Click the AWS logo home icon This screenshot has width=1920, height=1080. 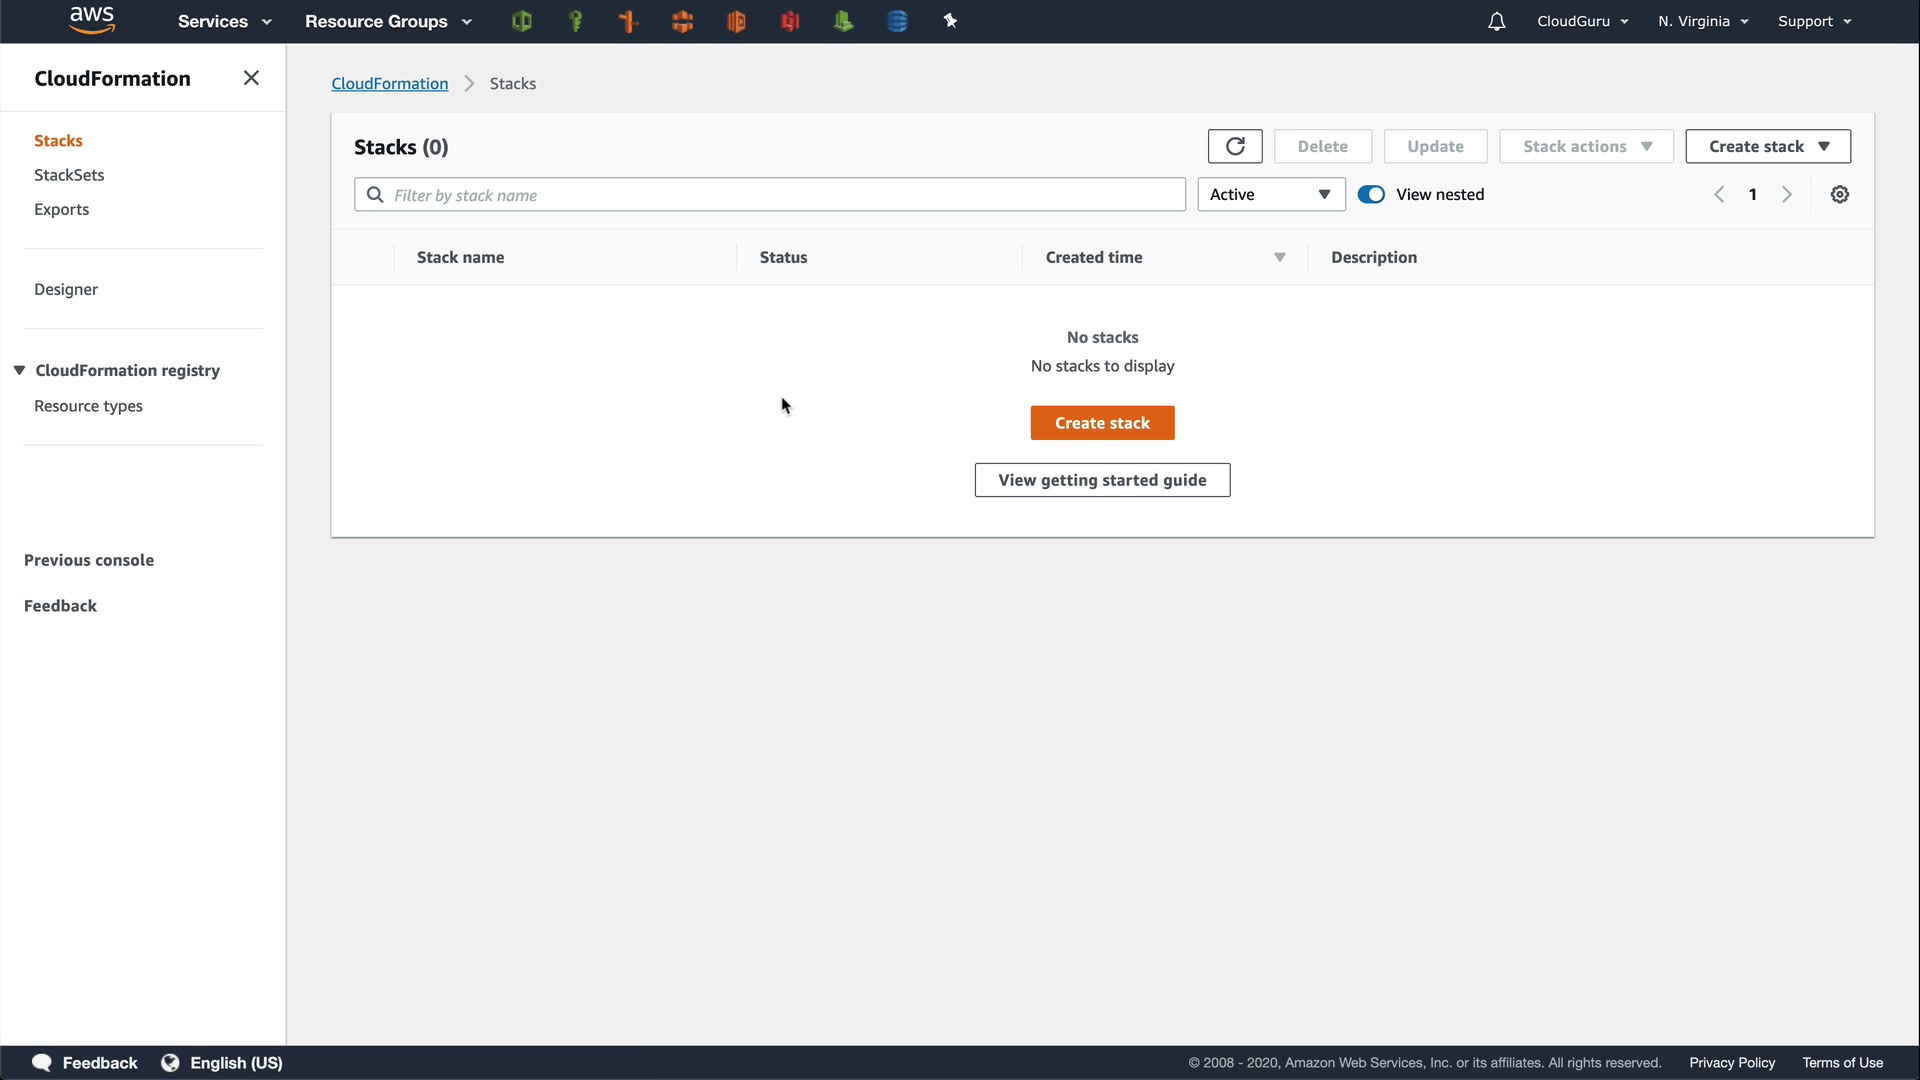[92, 20]
